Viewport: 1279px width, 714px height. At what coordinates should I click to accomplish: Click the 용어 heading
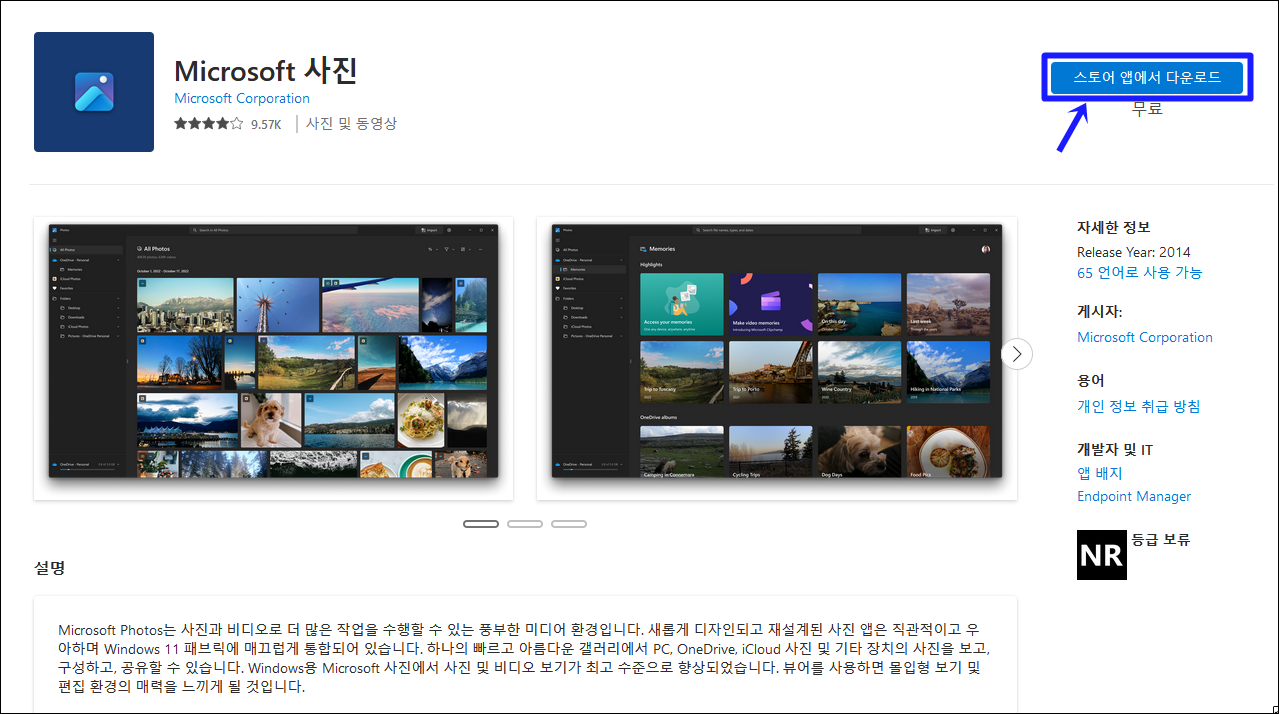[x=1091, y=380]
